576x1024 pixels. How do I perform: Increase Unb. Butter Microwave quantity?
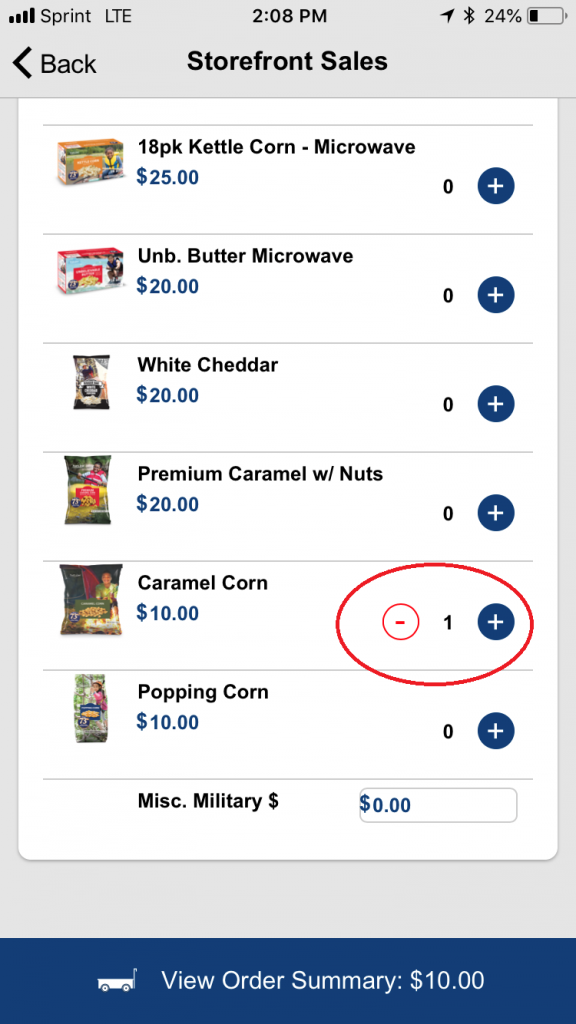click(x=496, y=295)
